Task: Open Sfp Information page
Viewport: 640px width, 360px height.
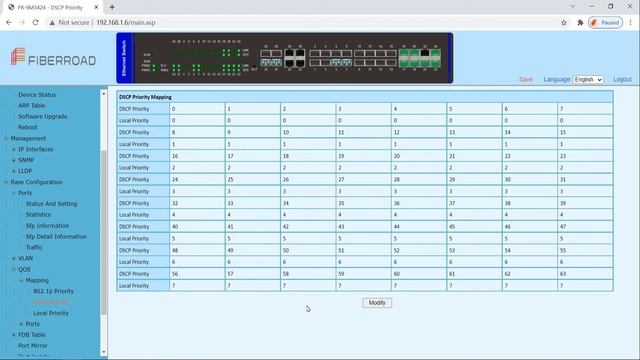Action: click(x=47, y=226)
